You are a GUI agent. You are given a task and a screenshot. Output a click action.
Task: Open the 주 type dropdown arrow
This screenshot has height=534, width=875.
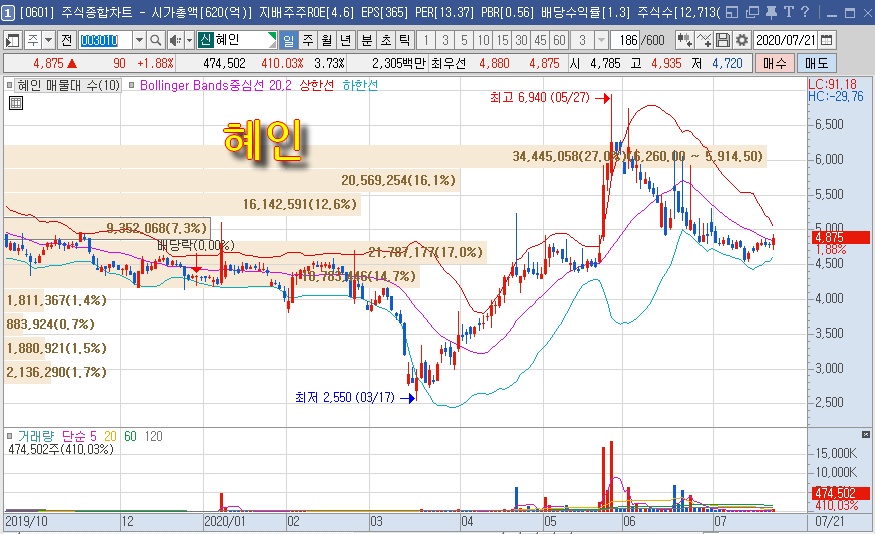pyautogui.click(x=49, y=40)
